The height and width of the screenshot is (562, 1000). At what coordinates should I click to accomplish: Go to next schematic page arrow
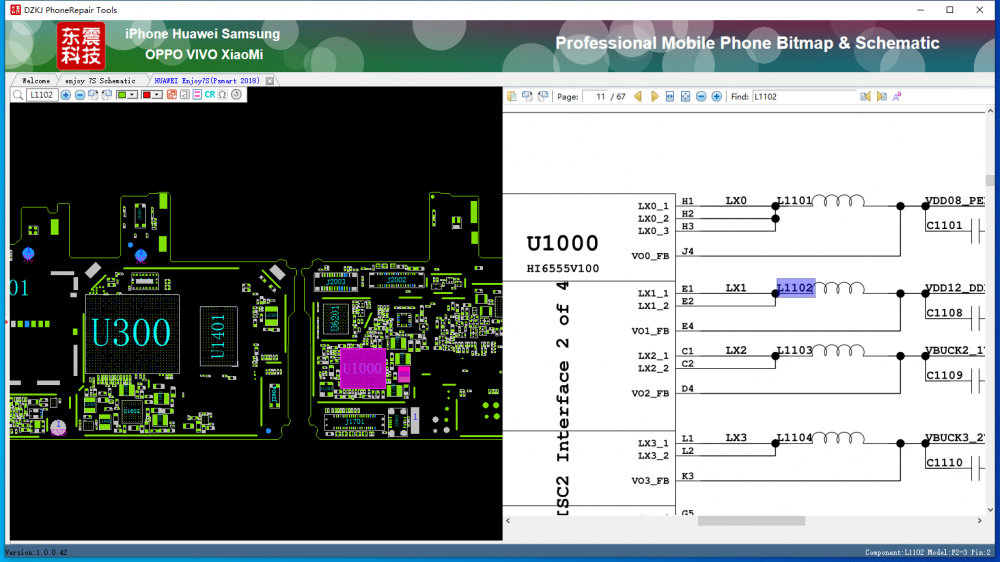coord(655,97)
